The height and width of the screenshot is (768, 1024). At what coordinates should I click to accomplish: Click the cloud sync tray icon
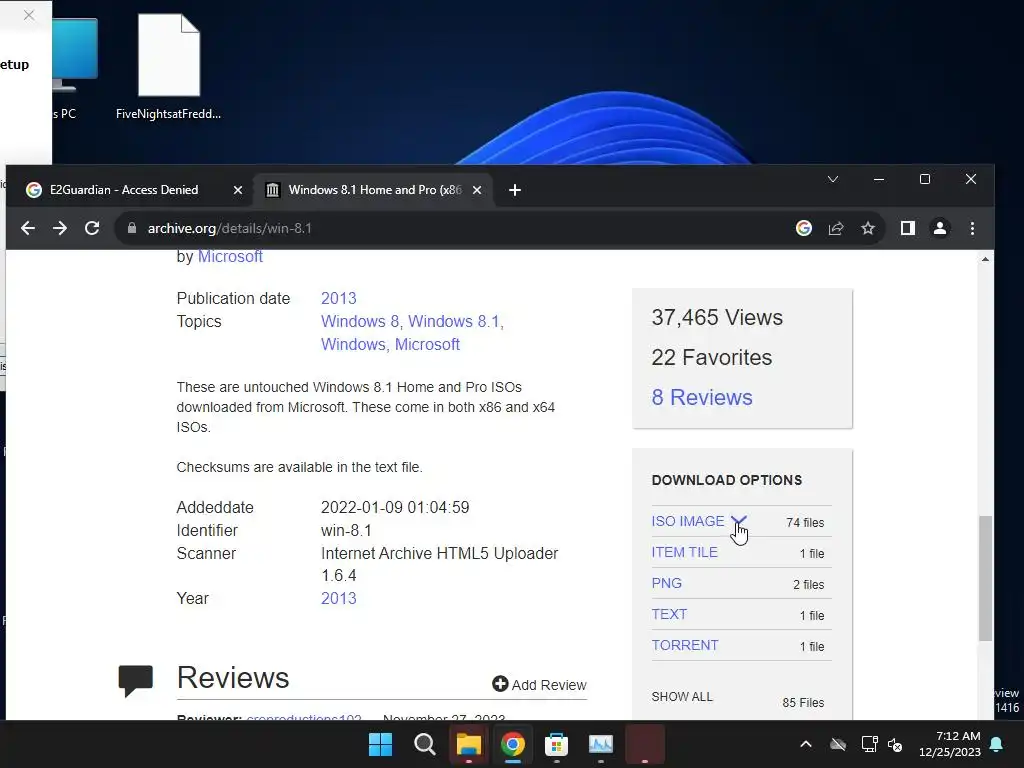pyautogui.click(x=838, y=744)
